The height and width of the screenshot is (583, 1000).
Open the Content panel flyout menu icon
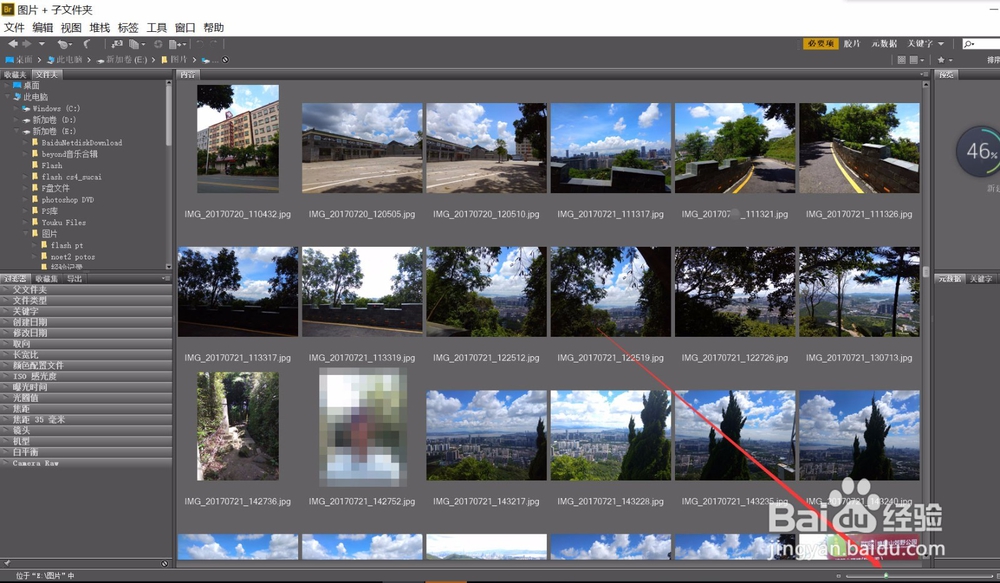click(924, 75)
